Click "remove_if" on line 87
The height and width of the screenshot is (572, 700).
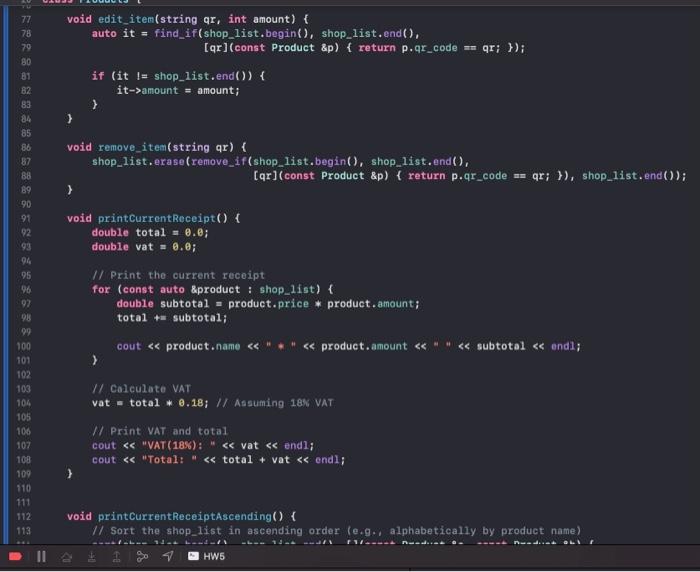coord(219,162)
